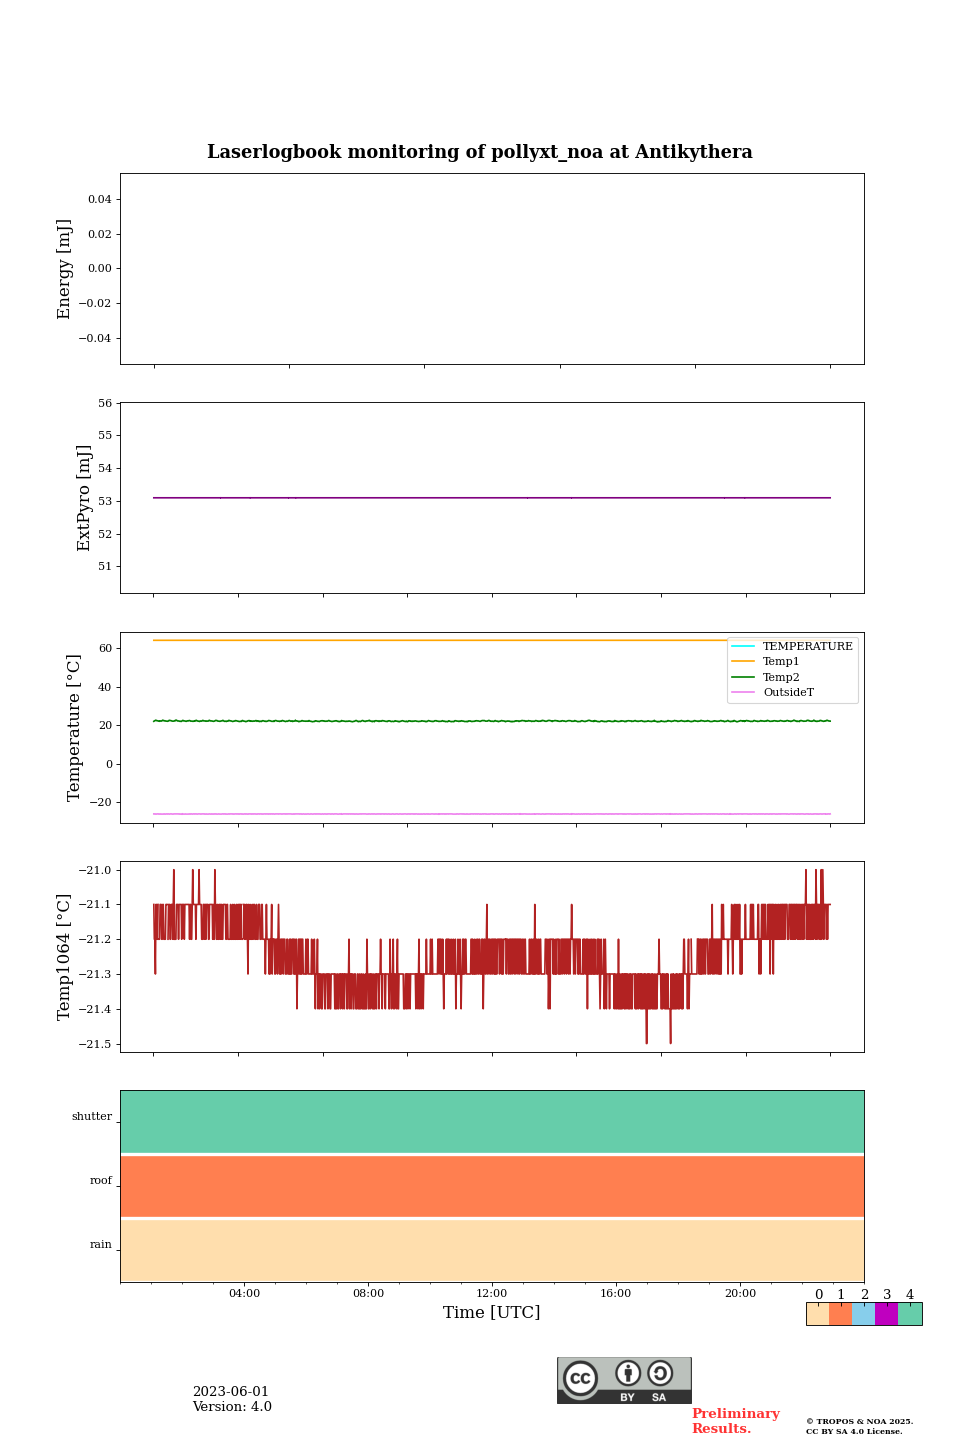
Task: Click the red Temp1064 data trace
Action: tap(492, 957)
